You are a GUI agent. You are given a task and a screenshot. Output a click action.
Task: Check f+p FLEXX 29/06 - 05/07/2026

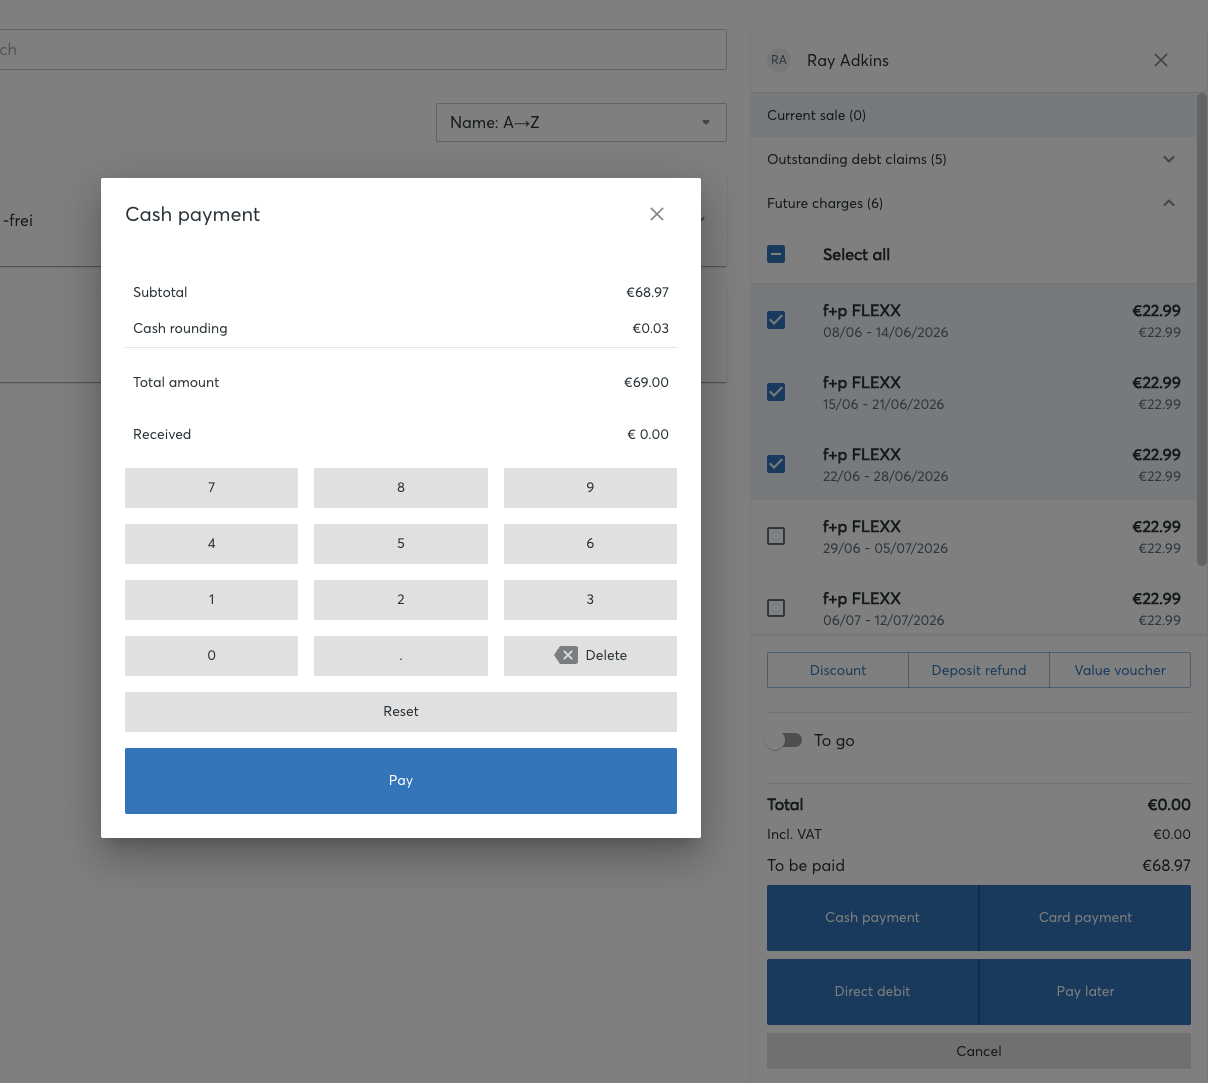(x=776, y=536)
